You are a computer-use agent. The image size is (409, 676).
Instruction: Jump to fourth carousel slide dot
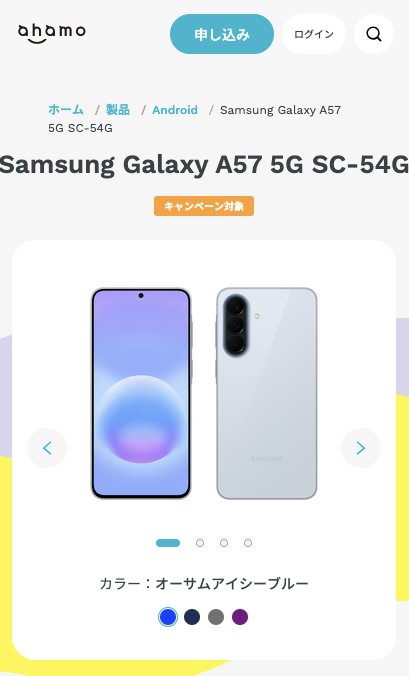pos(248,543)
